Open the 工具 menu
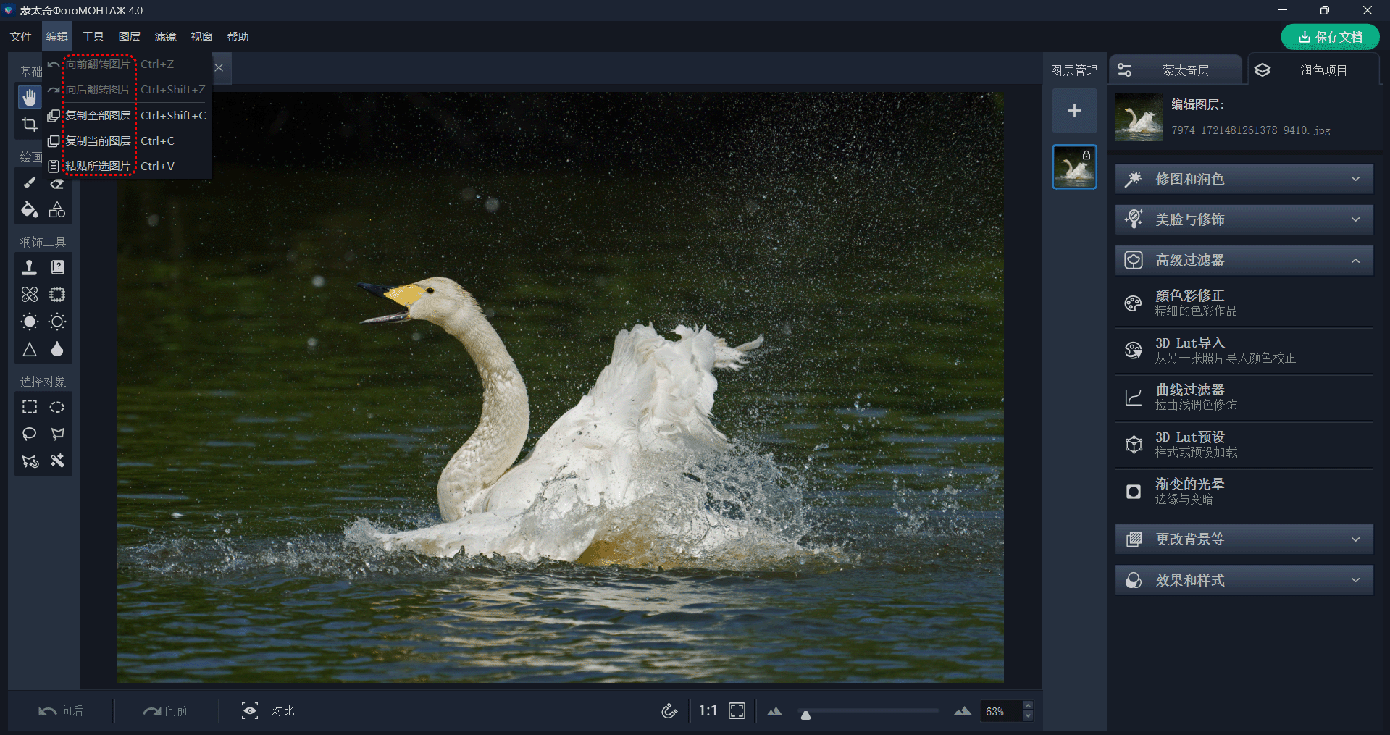The height and width of the screenshot is (735, 1390). 93,37
